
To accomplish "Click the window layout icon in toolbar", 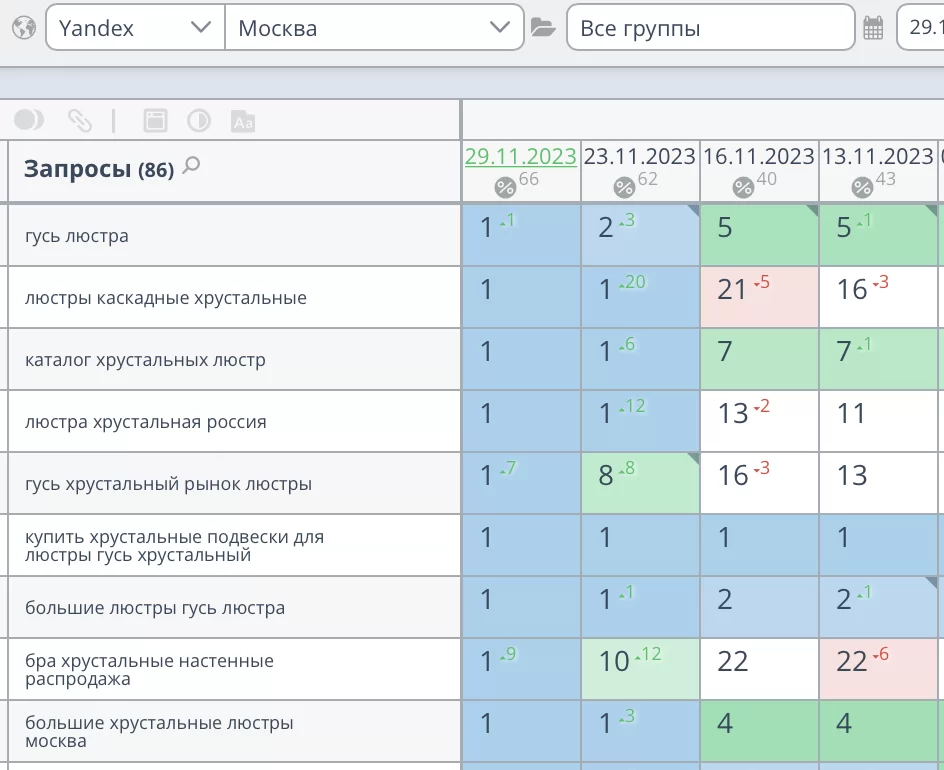I will pyautogui.click(x=155, y=121).
